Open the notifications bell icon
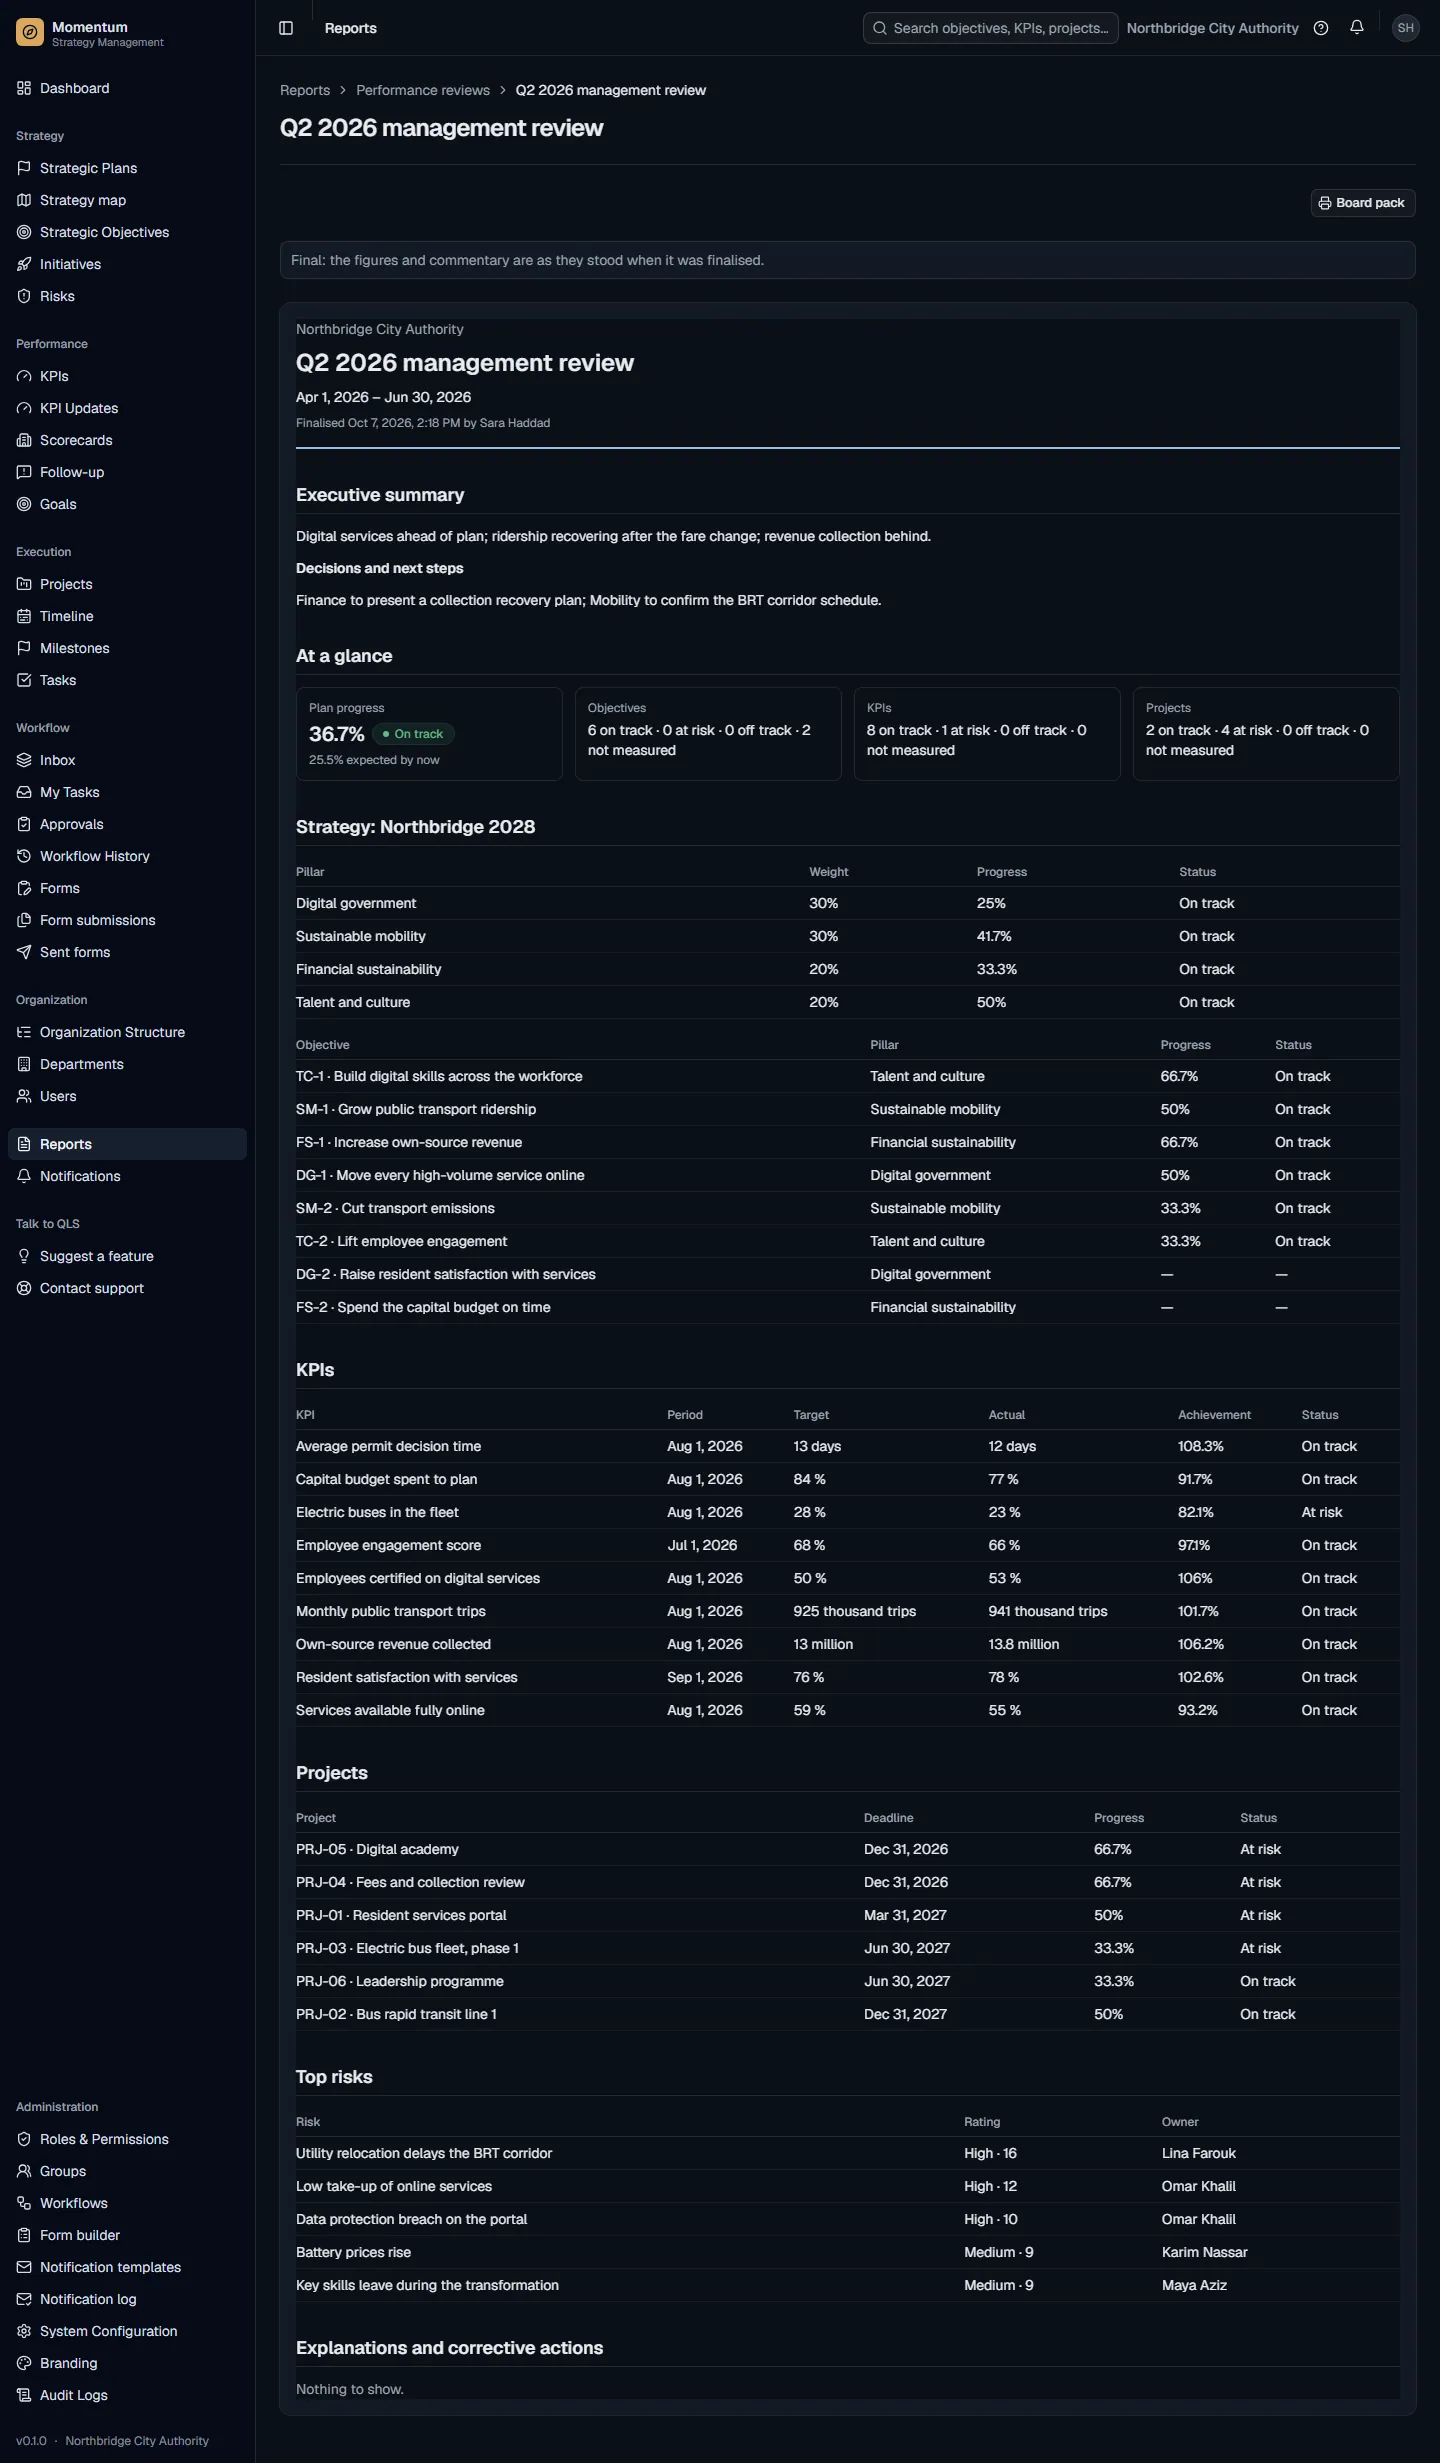 pos(1356,28)
